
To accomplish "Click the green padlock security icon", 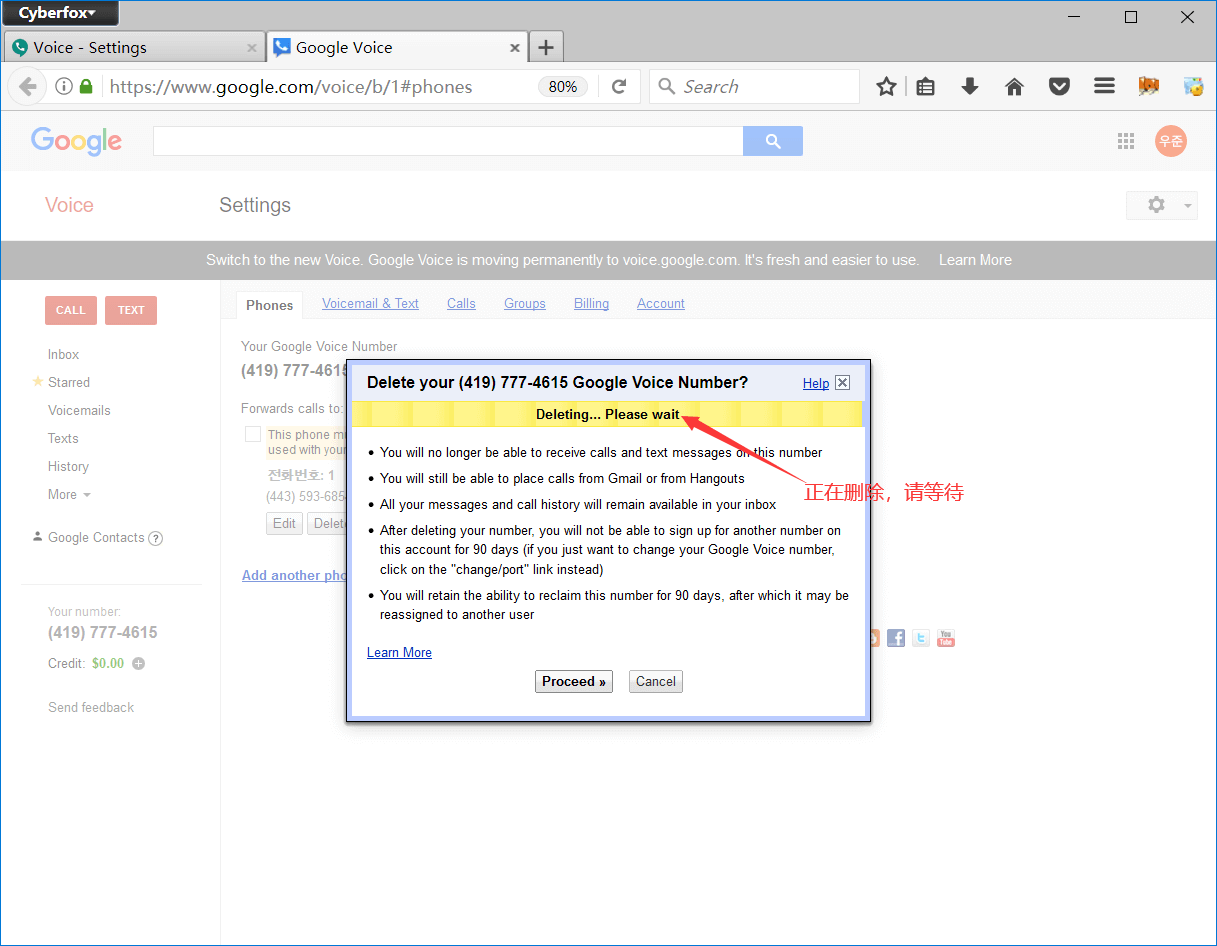I will 86,87.
